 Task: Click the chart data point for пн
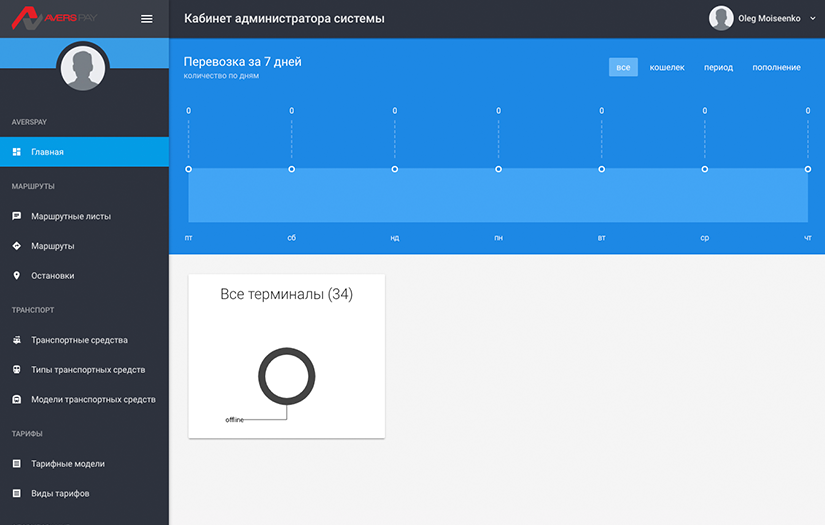point(498,169)
